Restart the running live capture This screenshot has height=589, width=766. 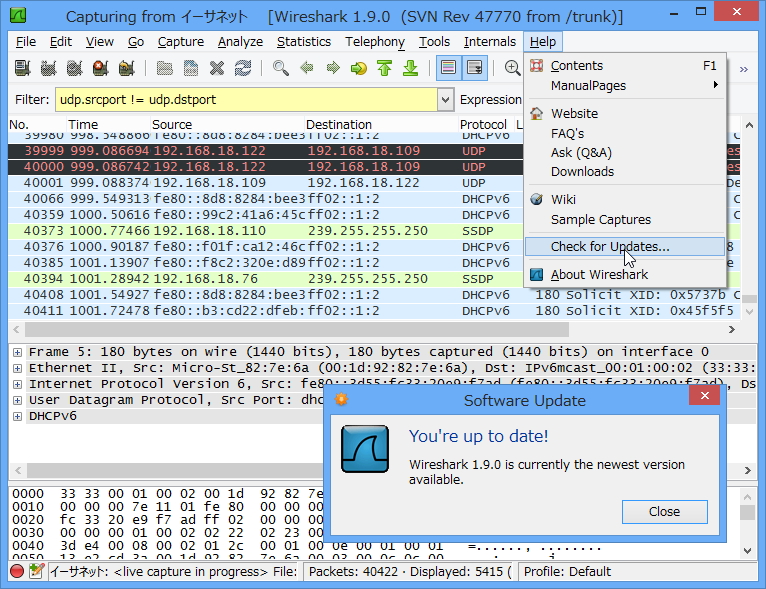[x=127, y=68]
